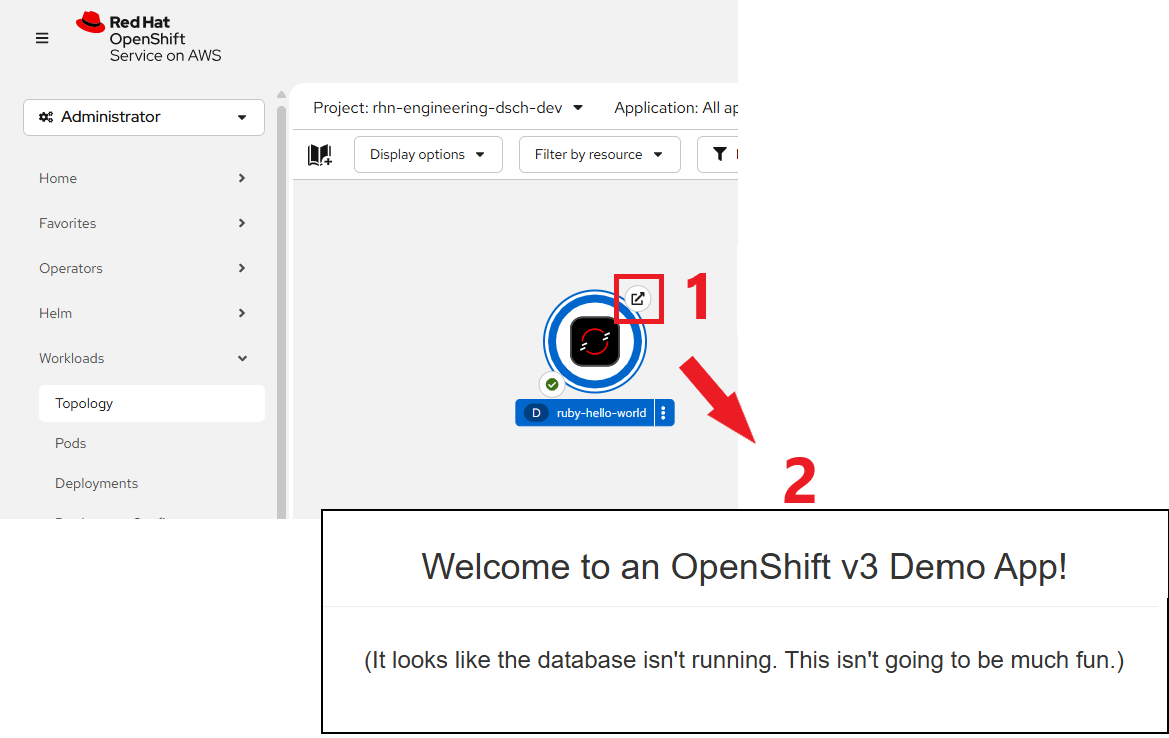Open the Administrator perspective switcher
1169x738 pixels.
(x=144, y=117)
